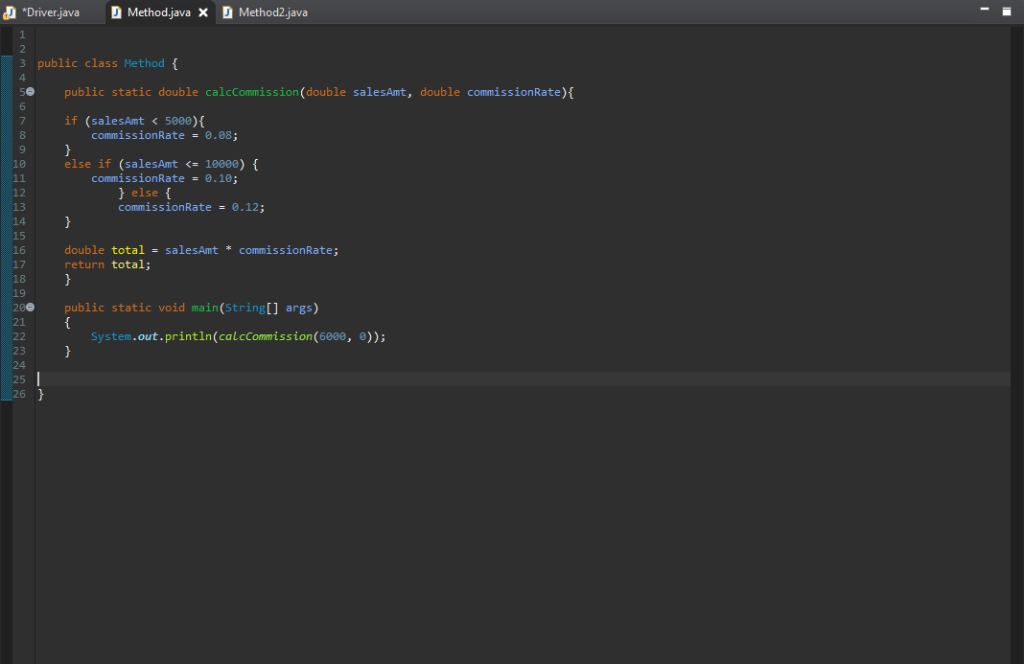Collapse the calcCommission method fold marker
This screenshot has height=664, width=1024.
click(x=30, y=92)
